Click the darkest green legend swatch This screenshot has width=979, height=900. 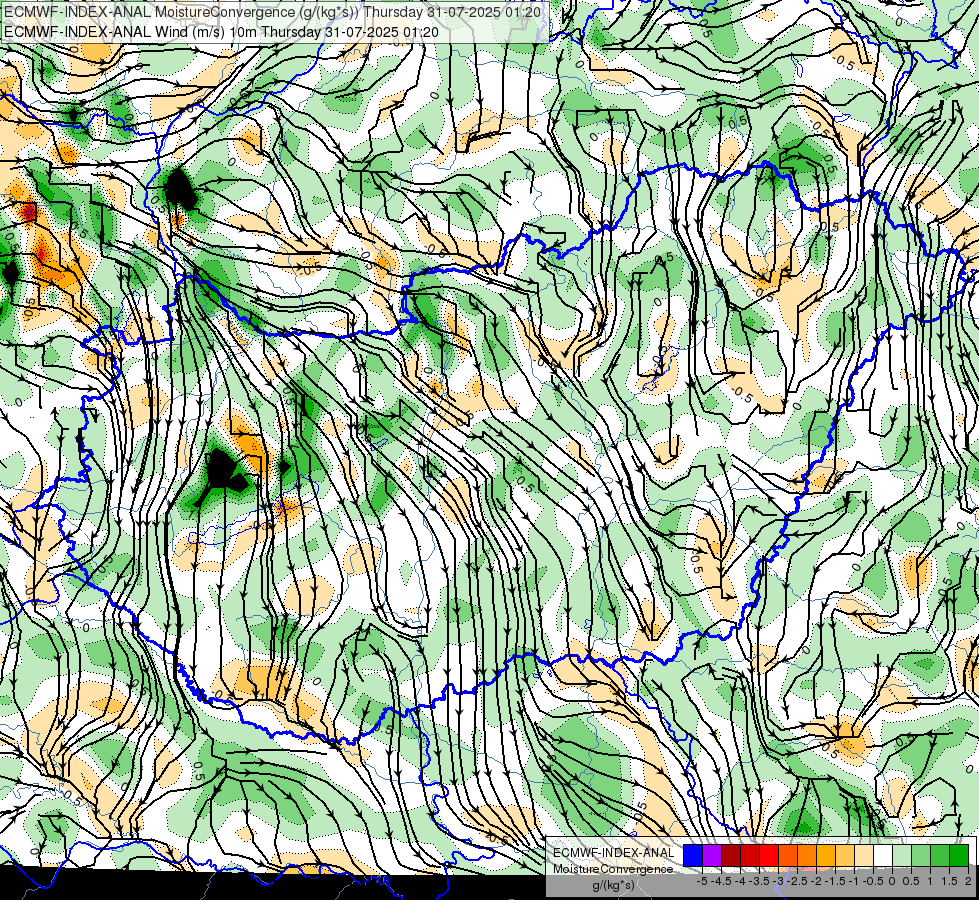pyautogui.click(x=959, y=856)
